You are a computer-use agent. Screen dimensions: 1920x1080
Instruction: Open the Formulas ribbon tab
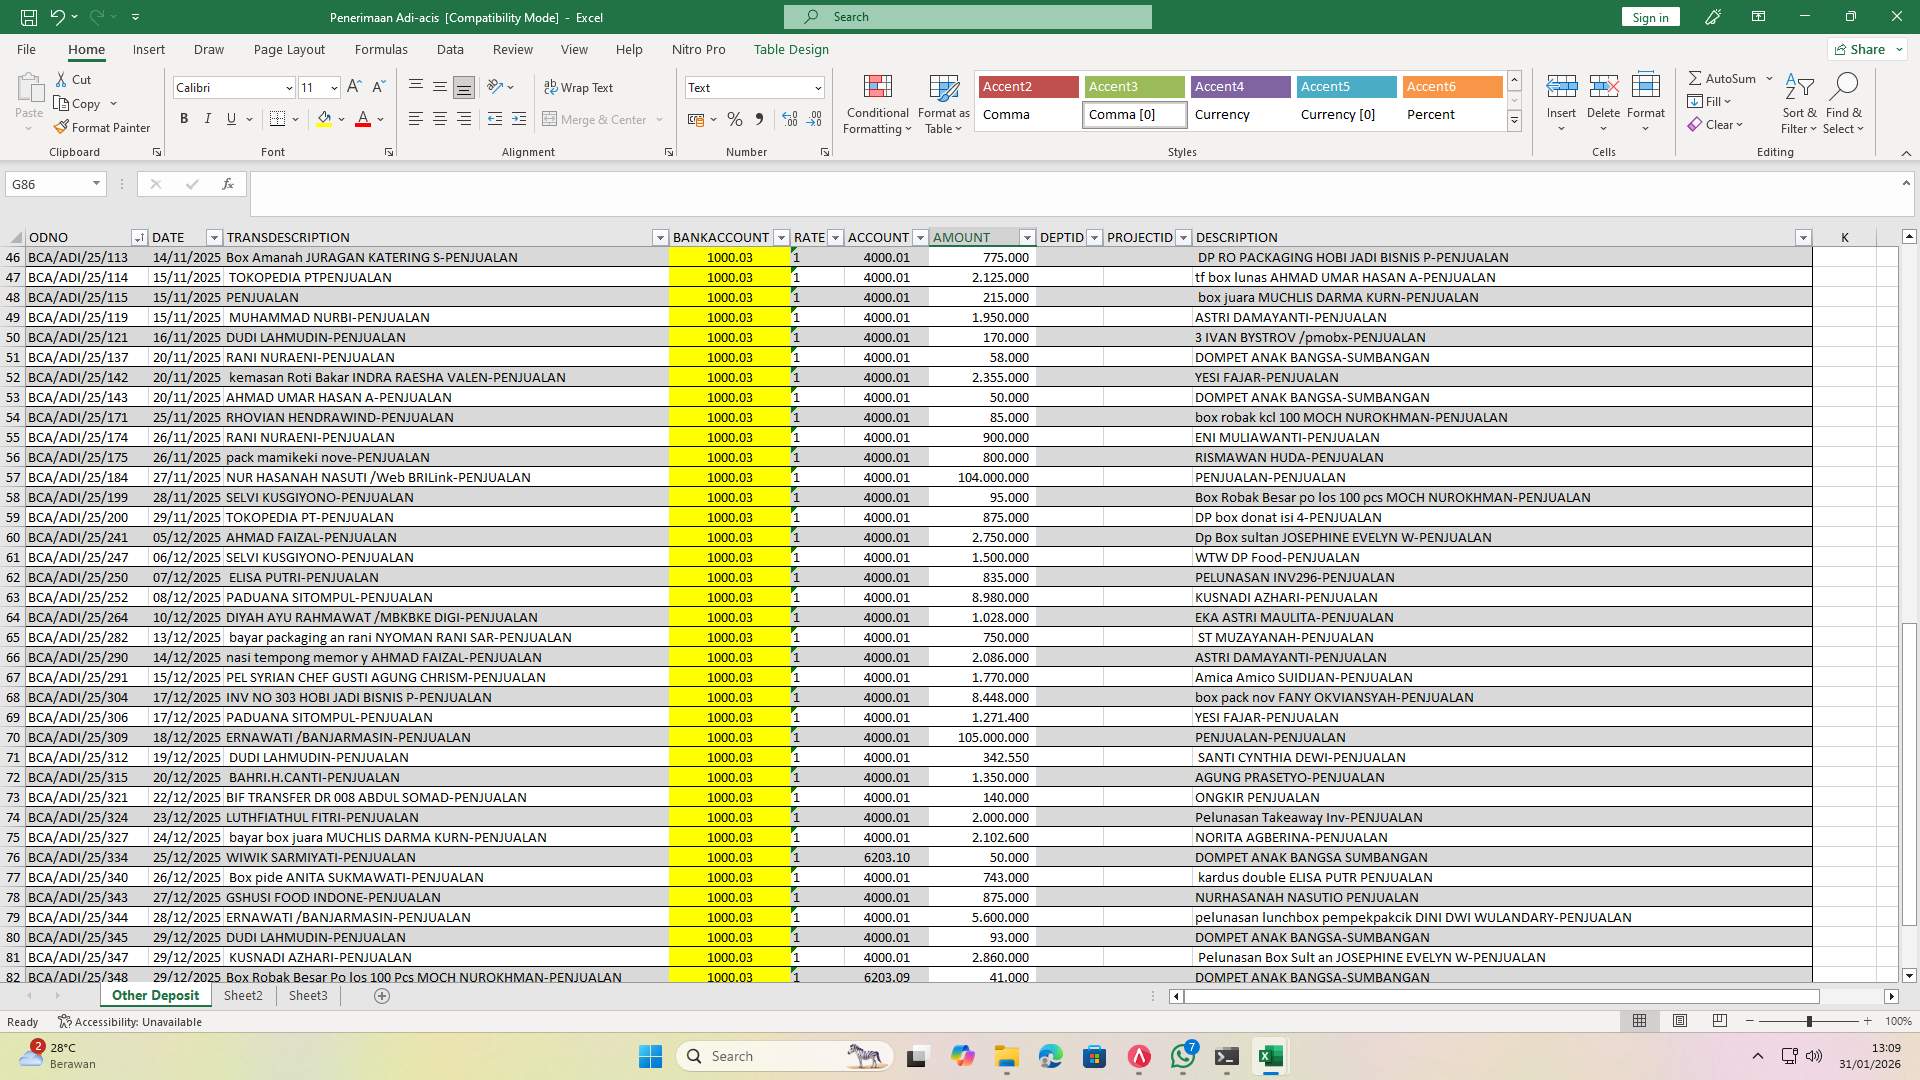tap(381, 49)
